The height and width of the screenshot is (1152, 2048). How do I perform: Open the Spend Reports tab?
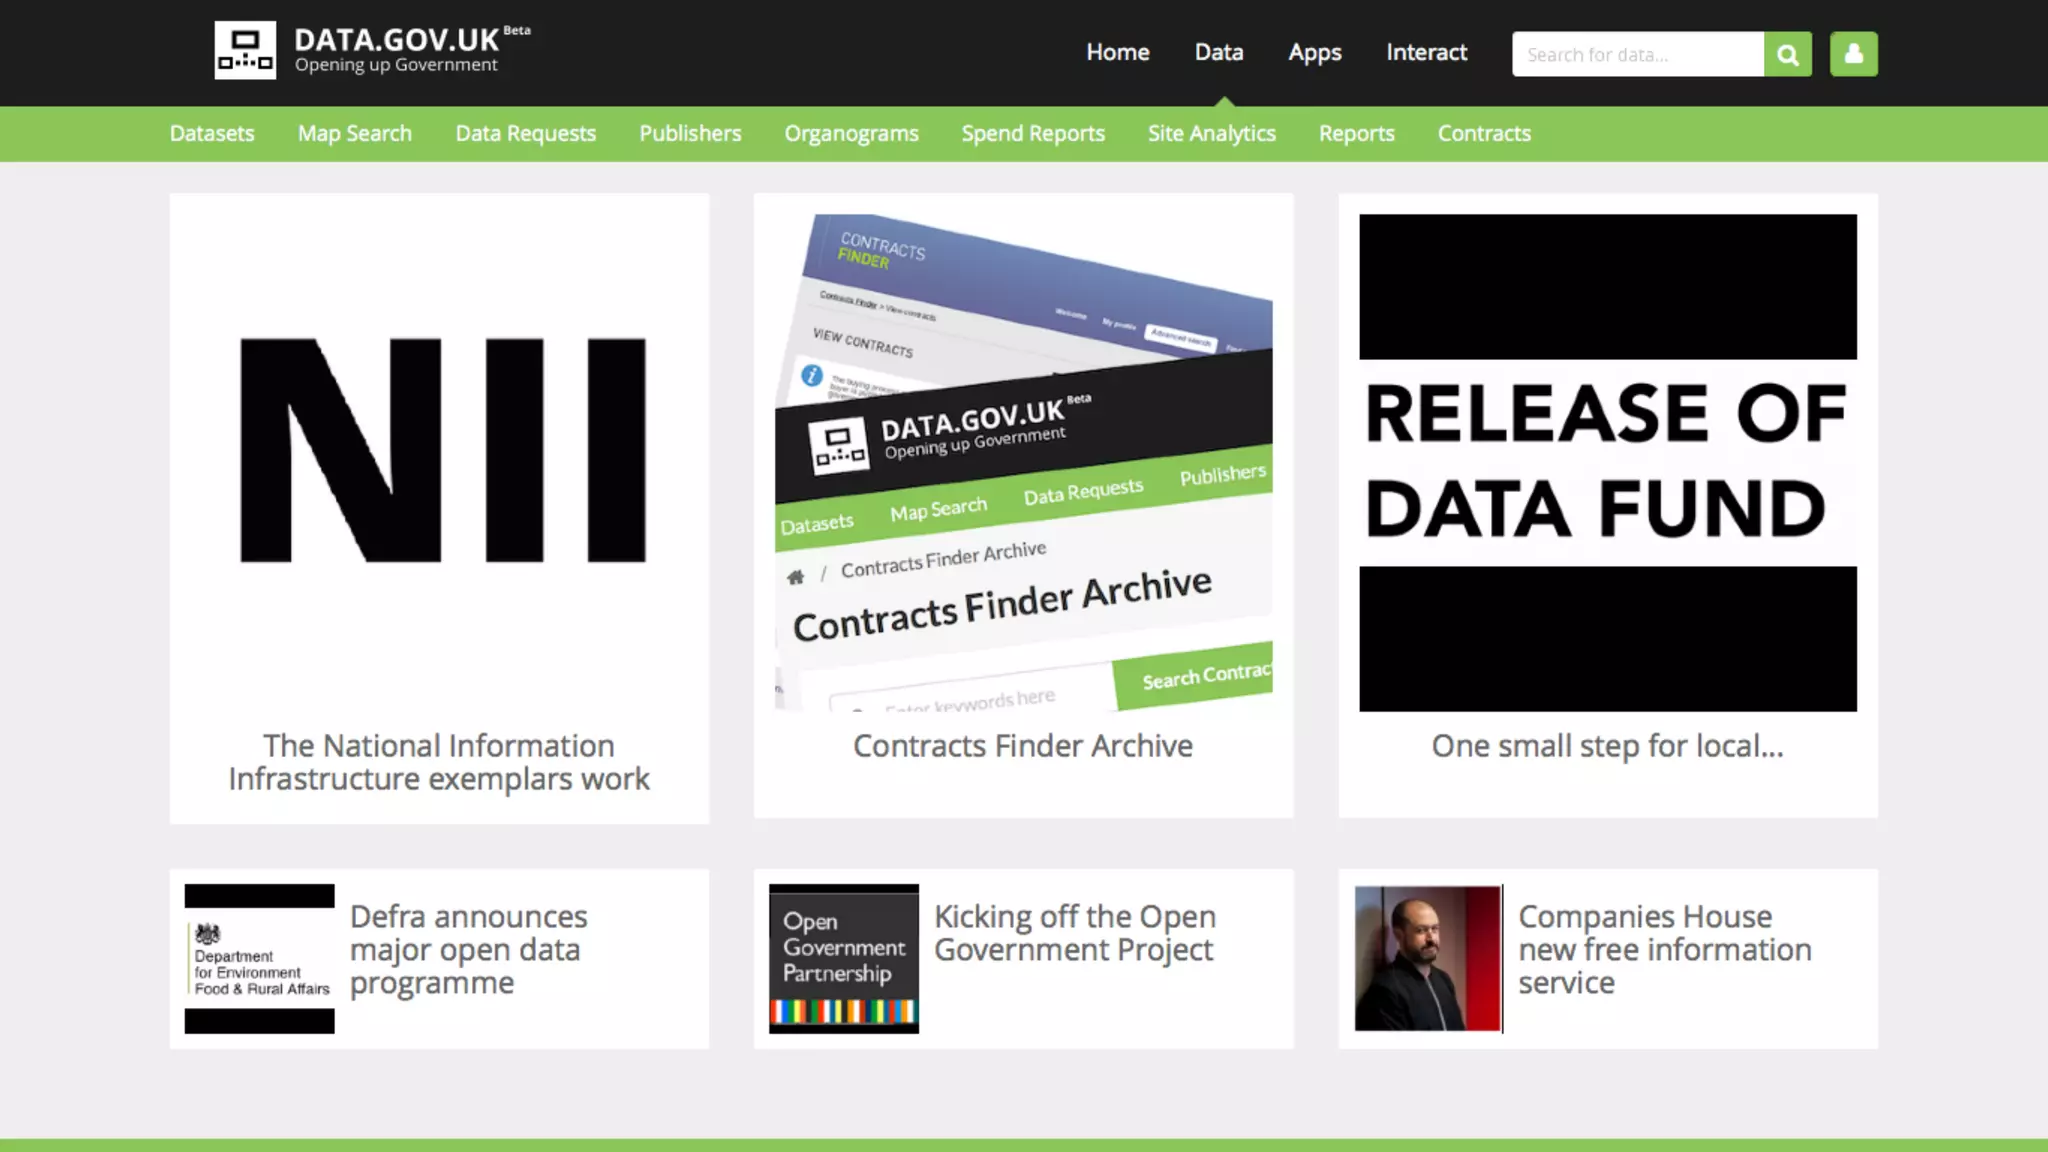pyautogui.click(x=1033, y=133)
